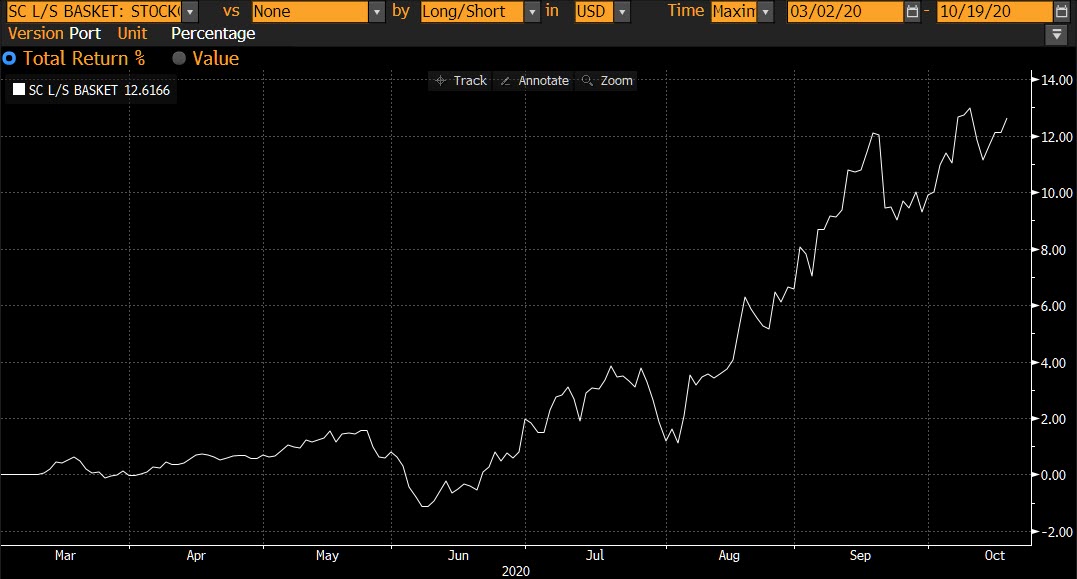Click the Port version setting
The width and height of the screenshot is (1077, 579).
pos(85,33)
